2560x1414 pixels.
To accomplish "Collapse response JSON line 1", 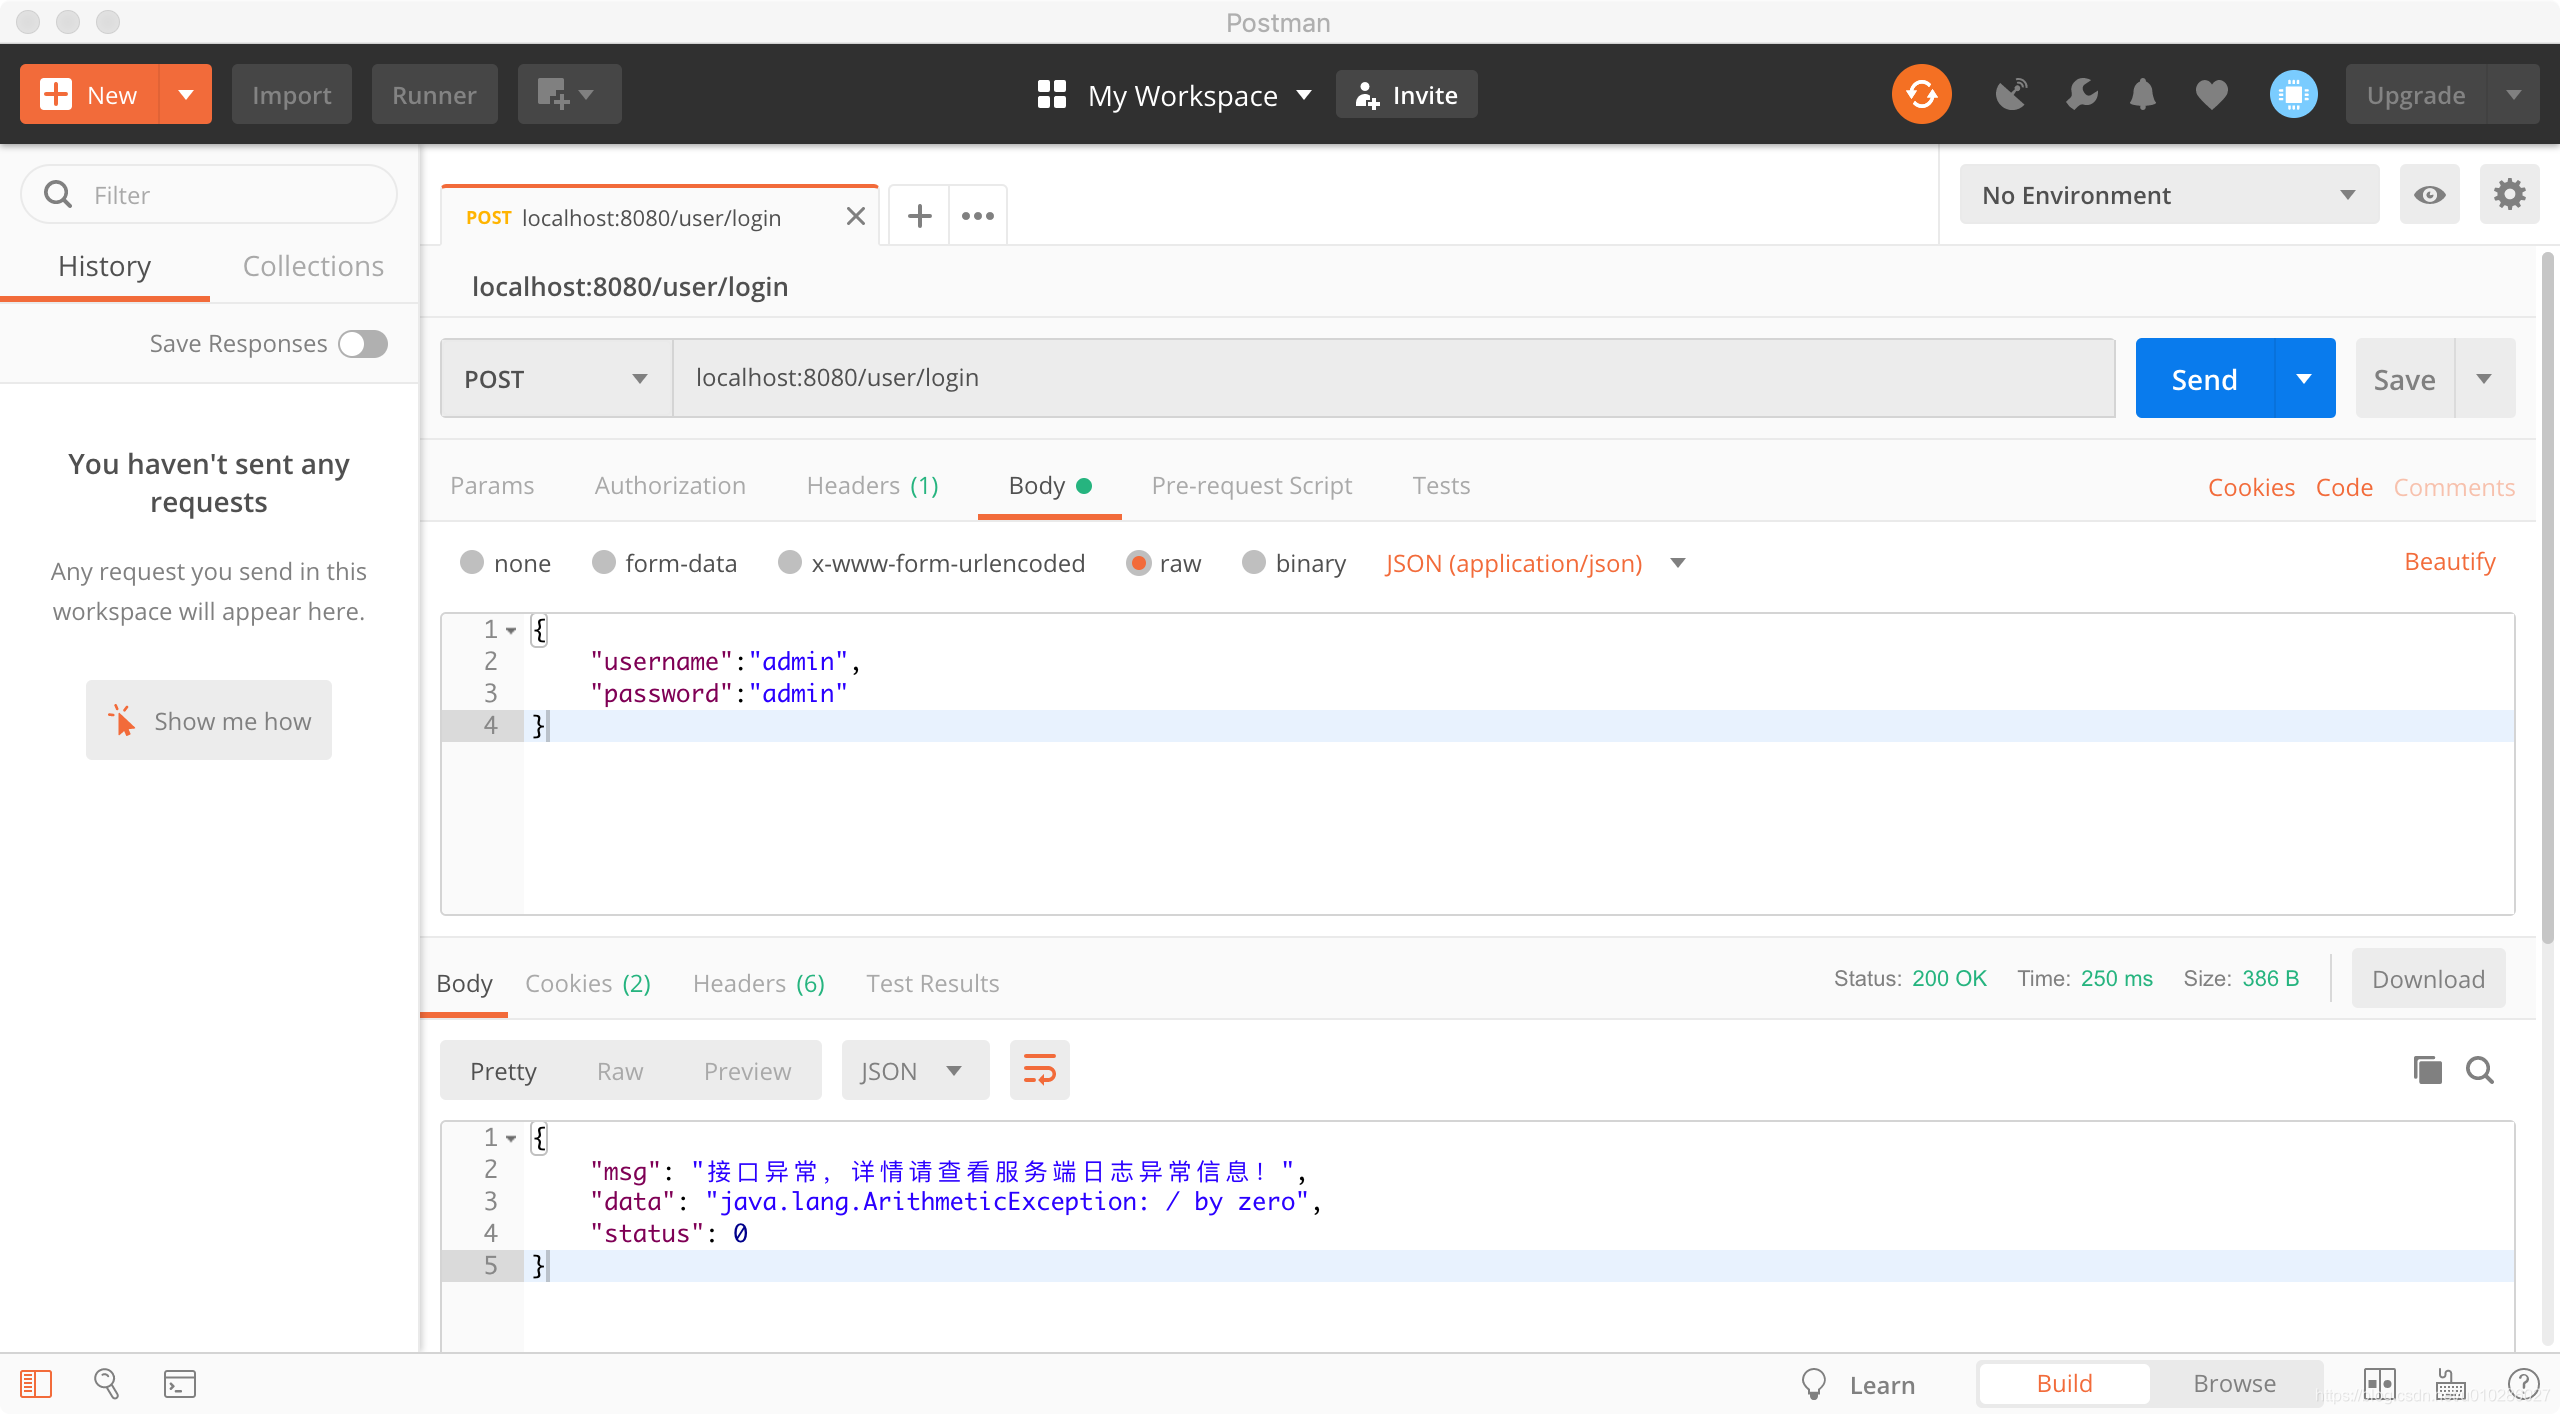I will point(511,1138).
